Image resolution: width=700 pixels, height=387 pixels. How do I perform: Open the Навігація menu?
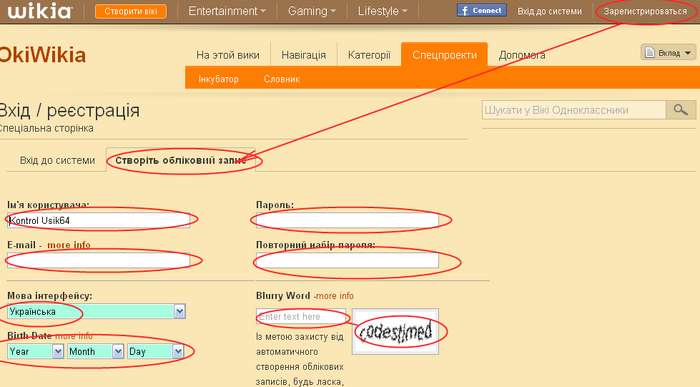click(304, 55)
